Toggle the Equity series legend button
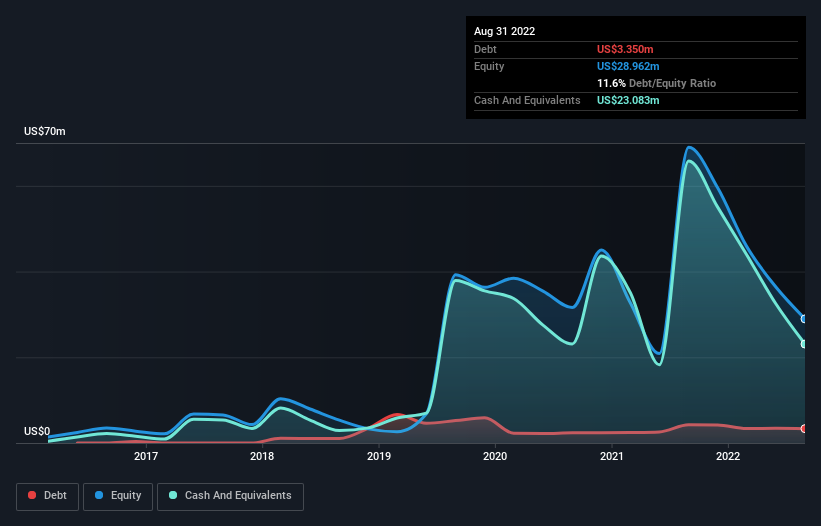 tap(118, 496)
